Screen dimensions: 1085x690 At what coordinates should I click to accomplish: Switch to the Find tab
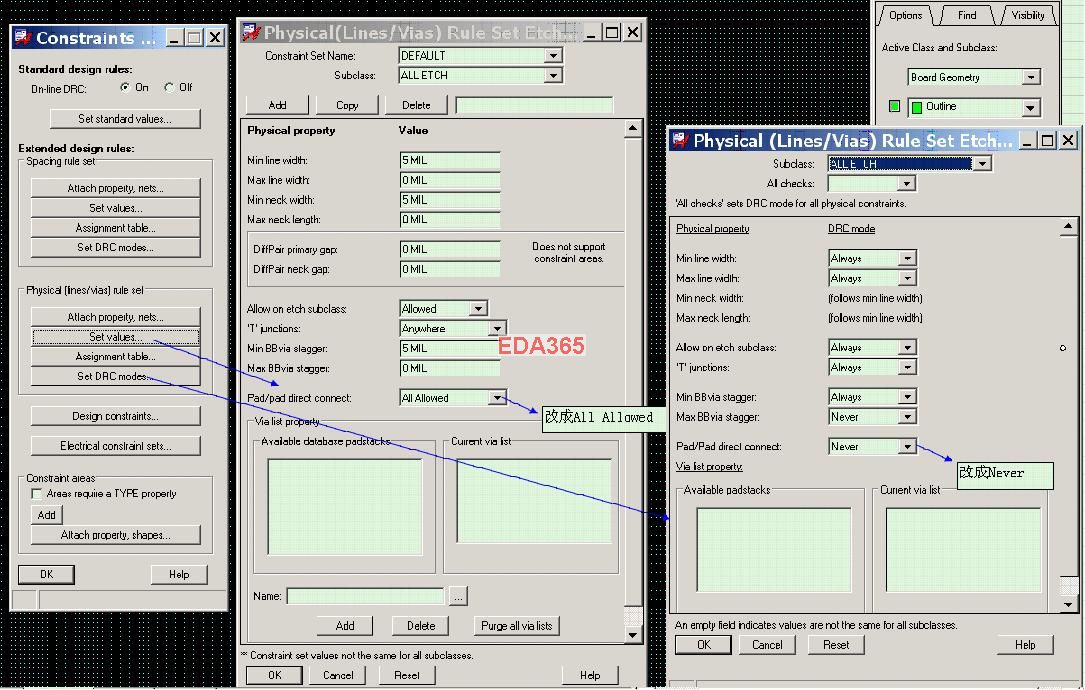pyautogui.click(x=967, y=15)
